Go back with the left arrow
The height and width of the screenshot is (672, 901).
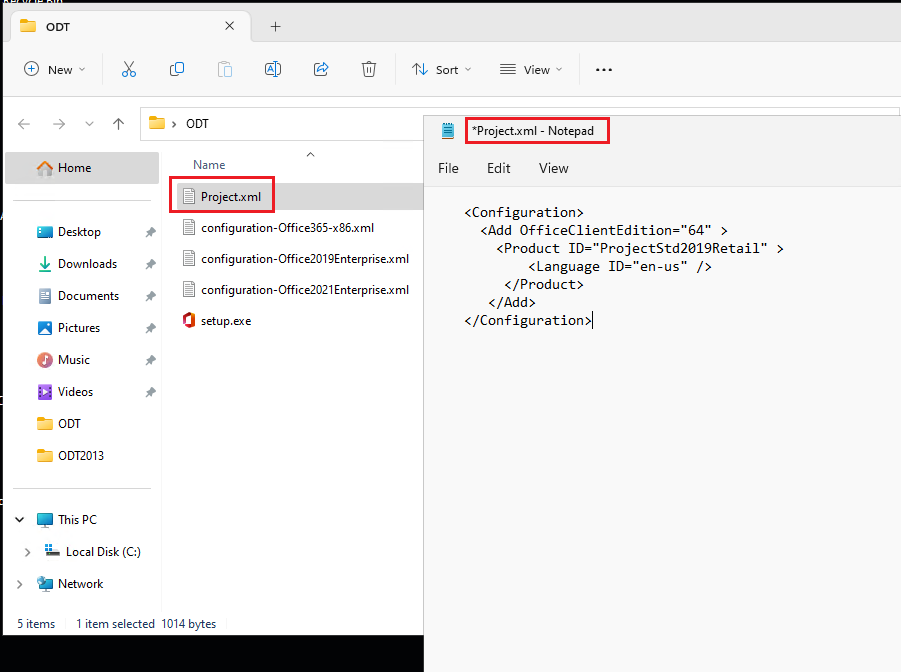click(x=24, y=124)
